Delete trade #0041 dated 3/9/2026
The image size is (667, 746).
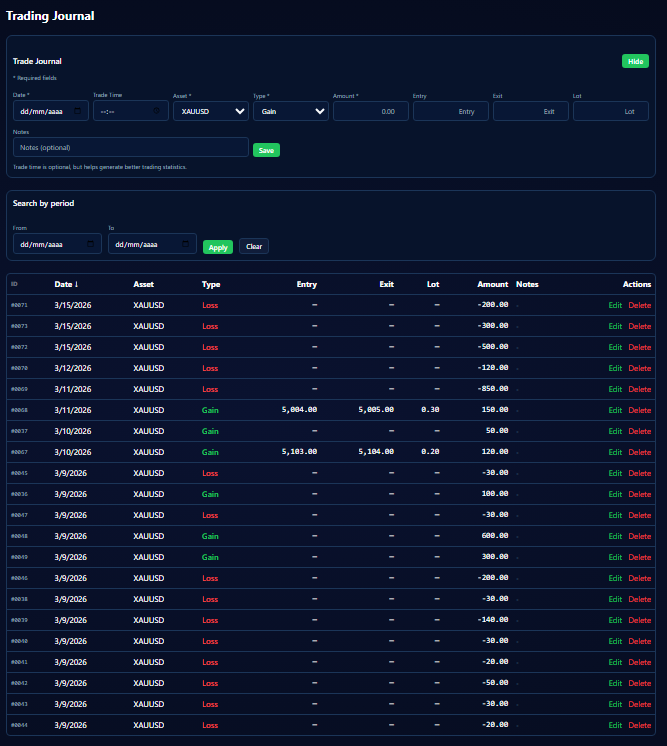[x=639, y=662]
